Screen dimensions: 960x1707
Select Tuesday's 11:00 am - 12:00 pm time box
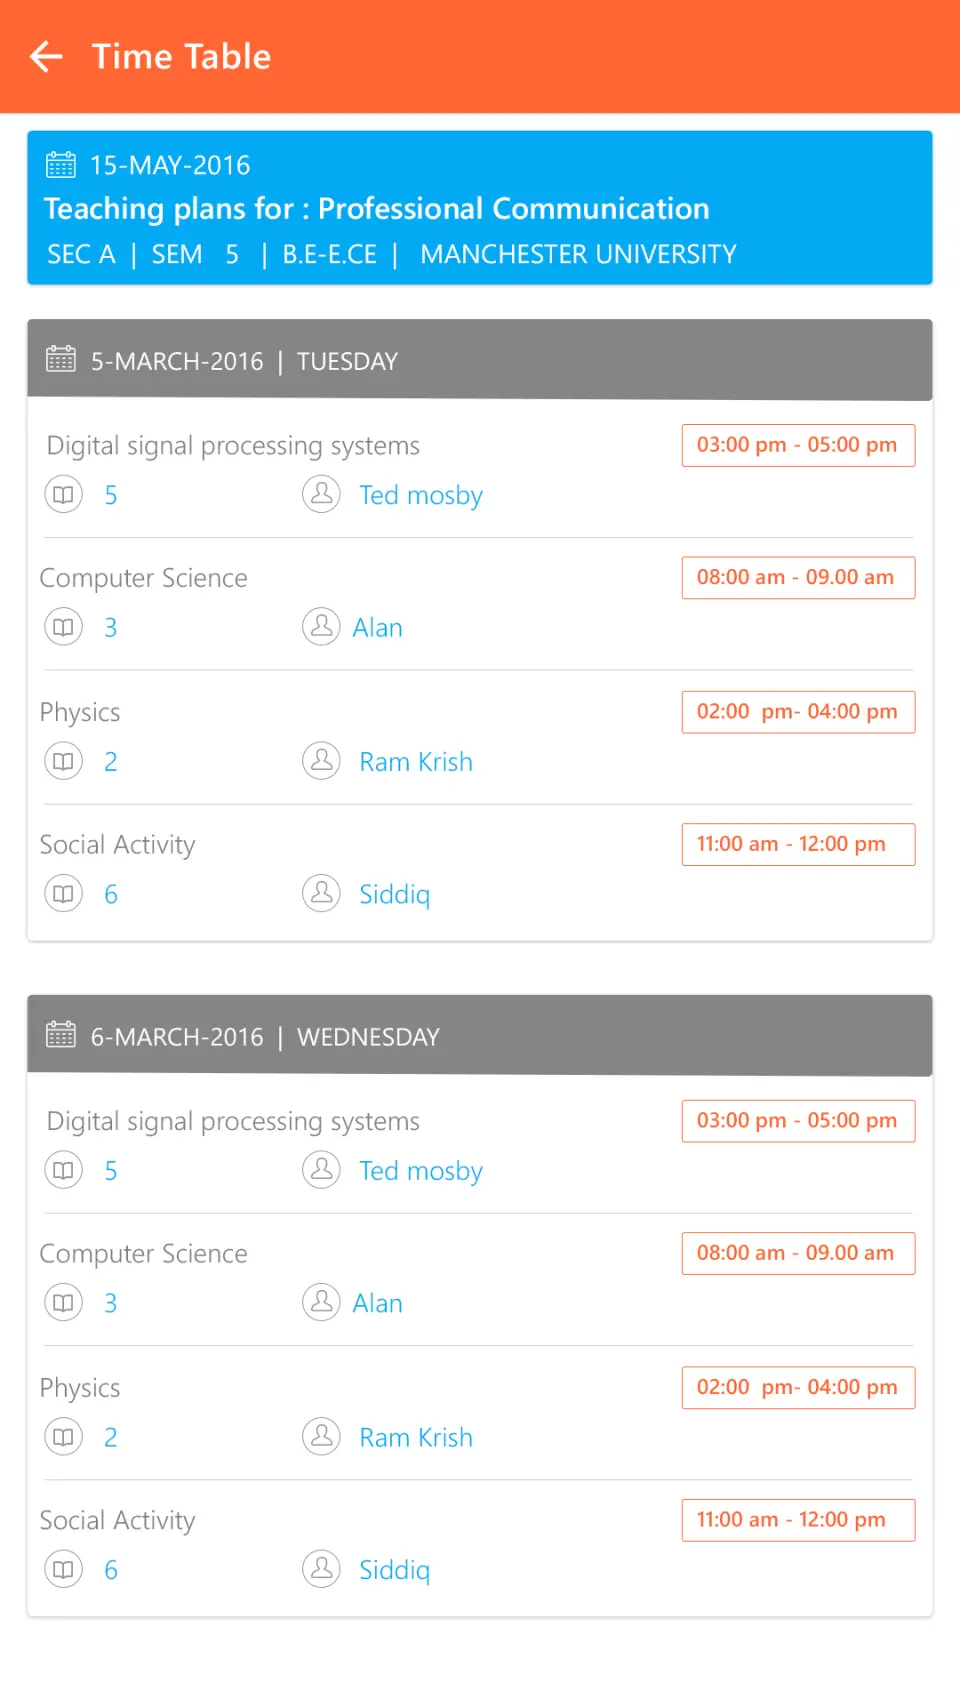coord(797,844)
